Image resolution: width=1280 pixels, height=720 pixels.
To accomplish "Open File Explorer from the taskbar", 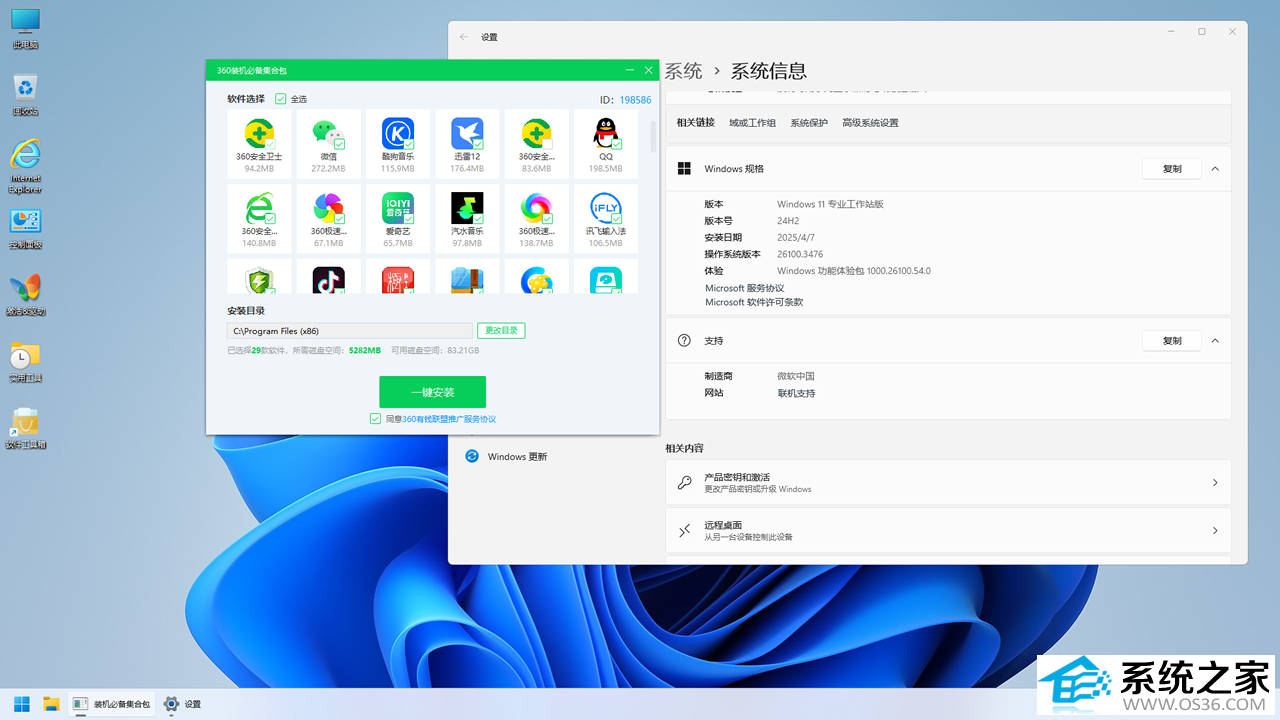I will [x=51, y=704].
